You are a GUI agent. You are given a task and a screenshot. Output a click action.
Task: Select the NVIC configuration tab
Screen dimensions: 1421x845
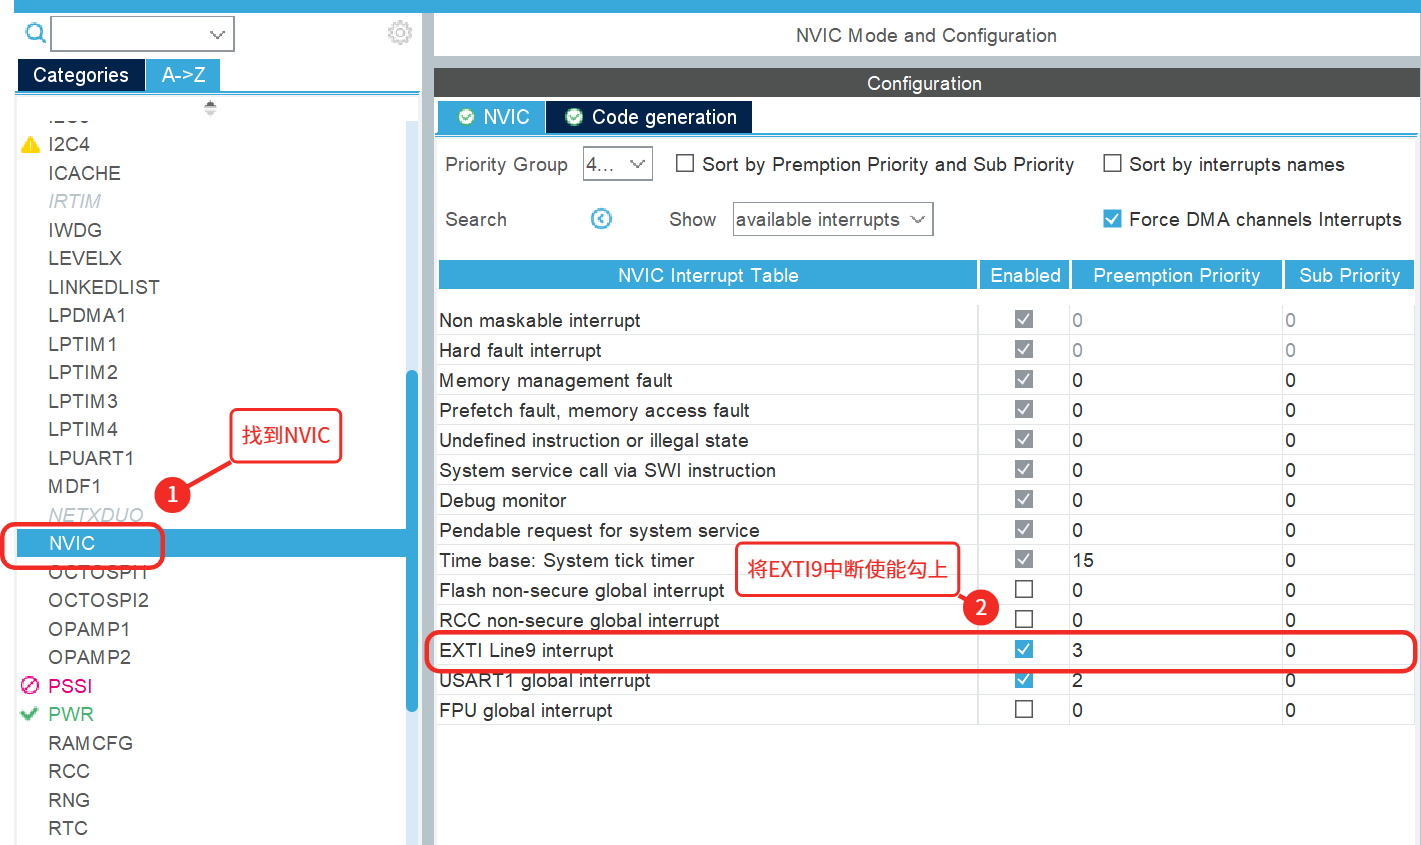pyautogui.click(x=492, y=117)
